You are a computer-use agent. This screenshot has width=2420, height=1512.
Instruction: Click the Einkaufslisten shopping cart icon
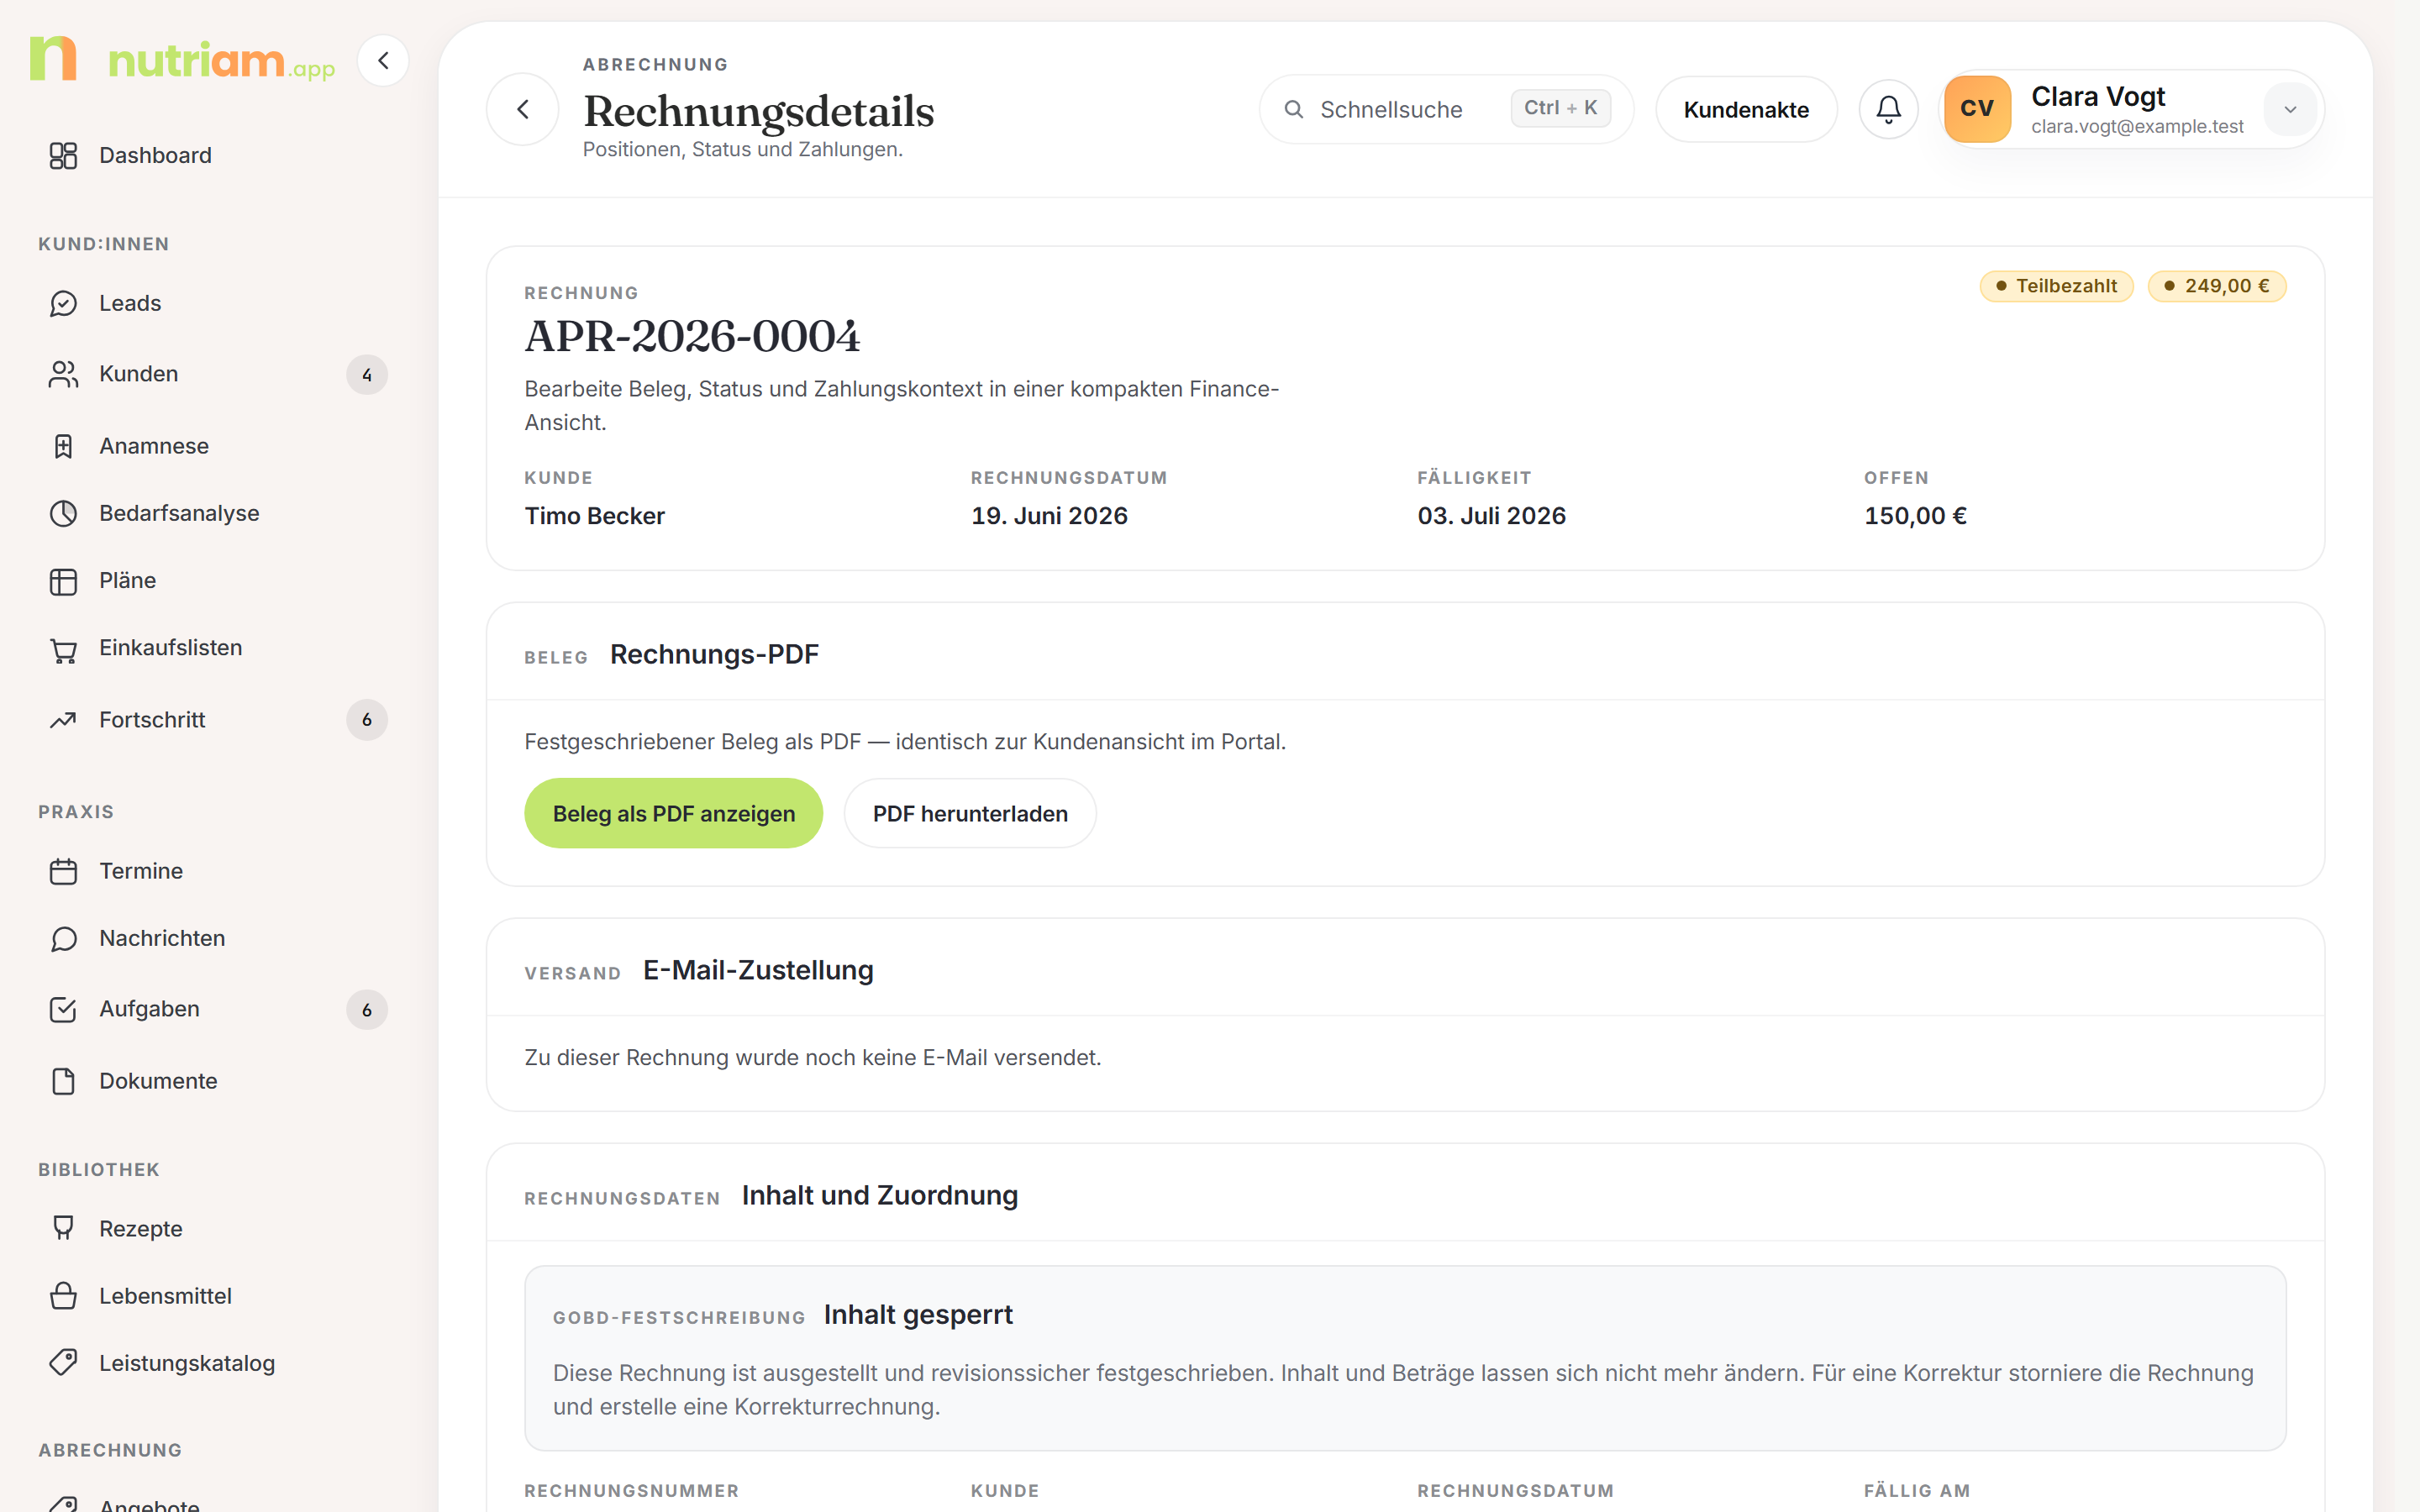pyautogui.click(x=63, y=649)
